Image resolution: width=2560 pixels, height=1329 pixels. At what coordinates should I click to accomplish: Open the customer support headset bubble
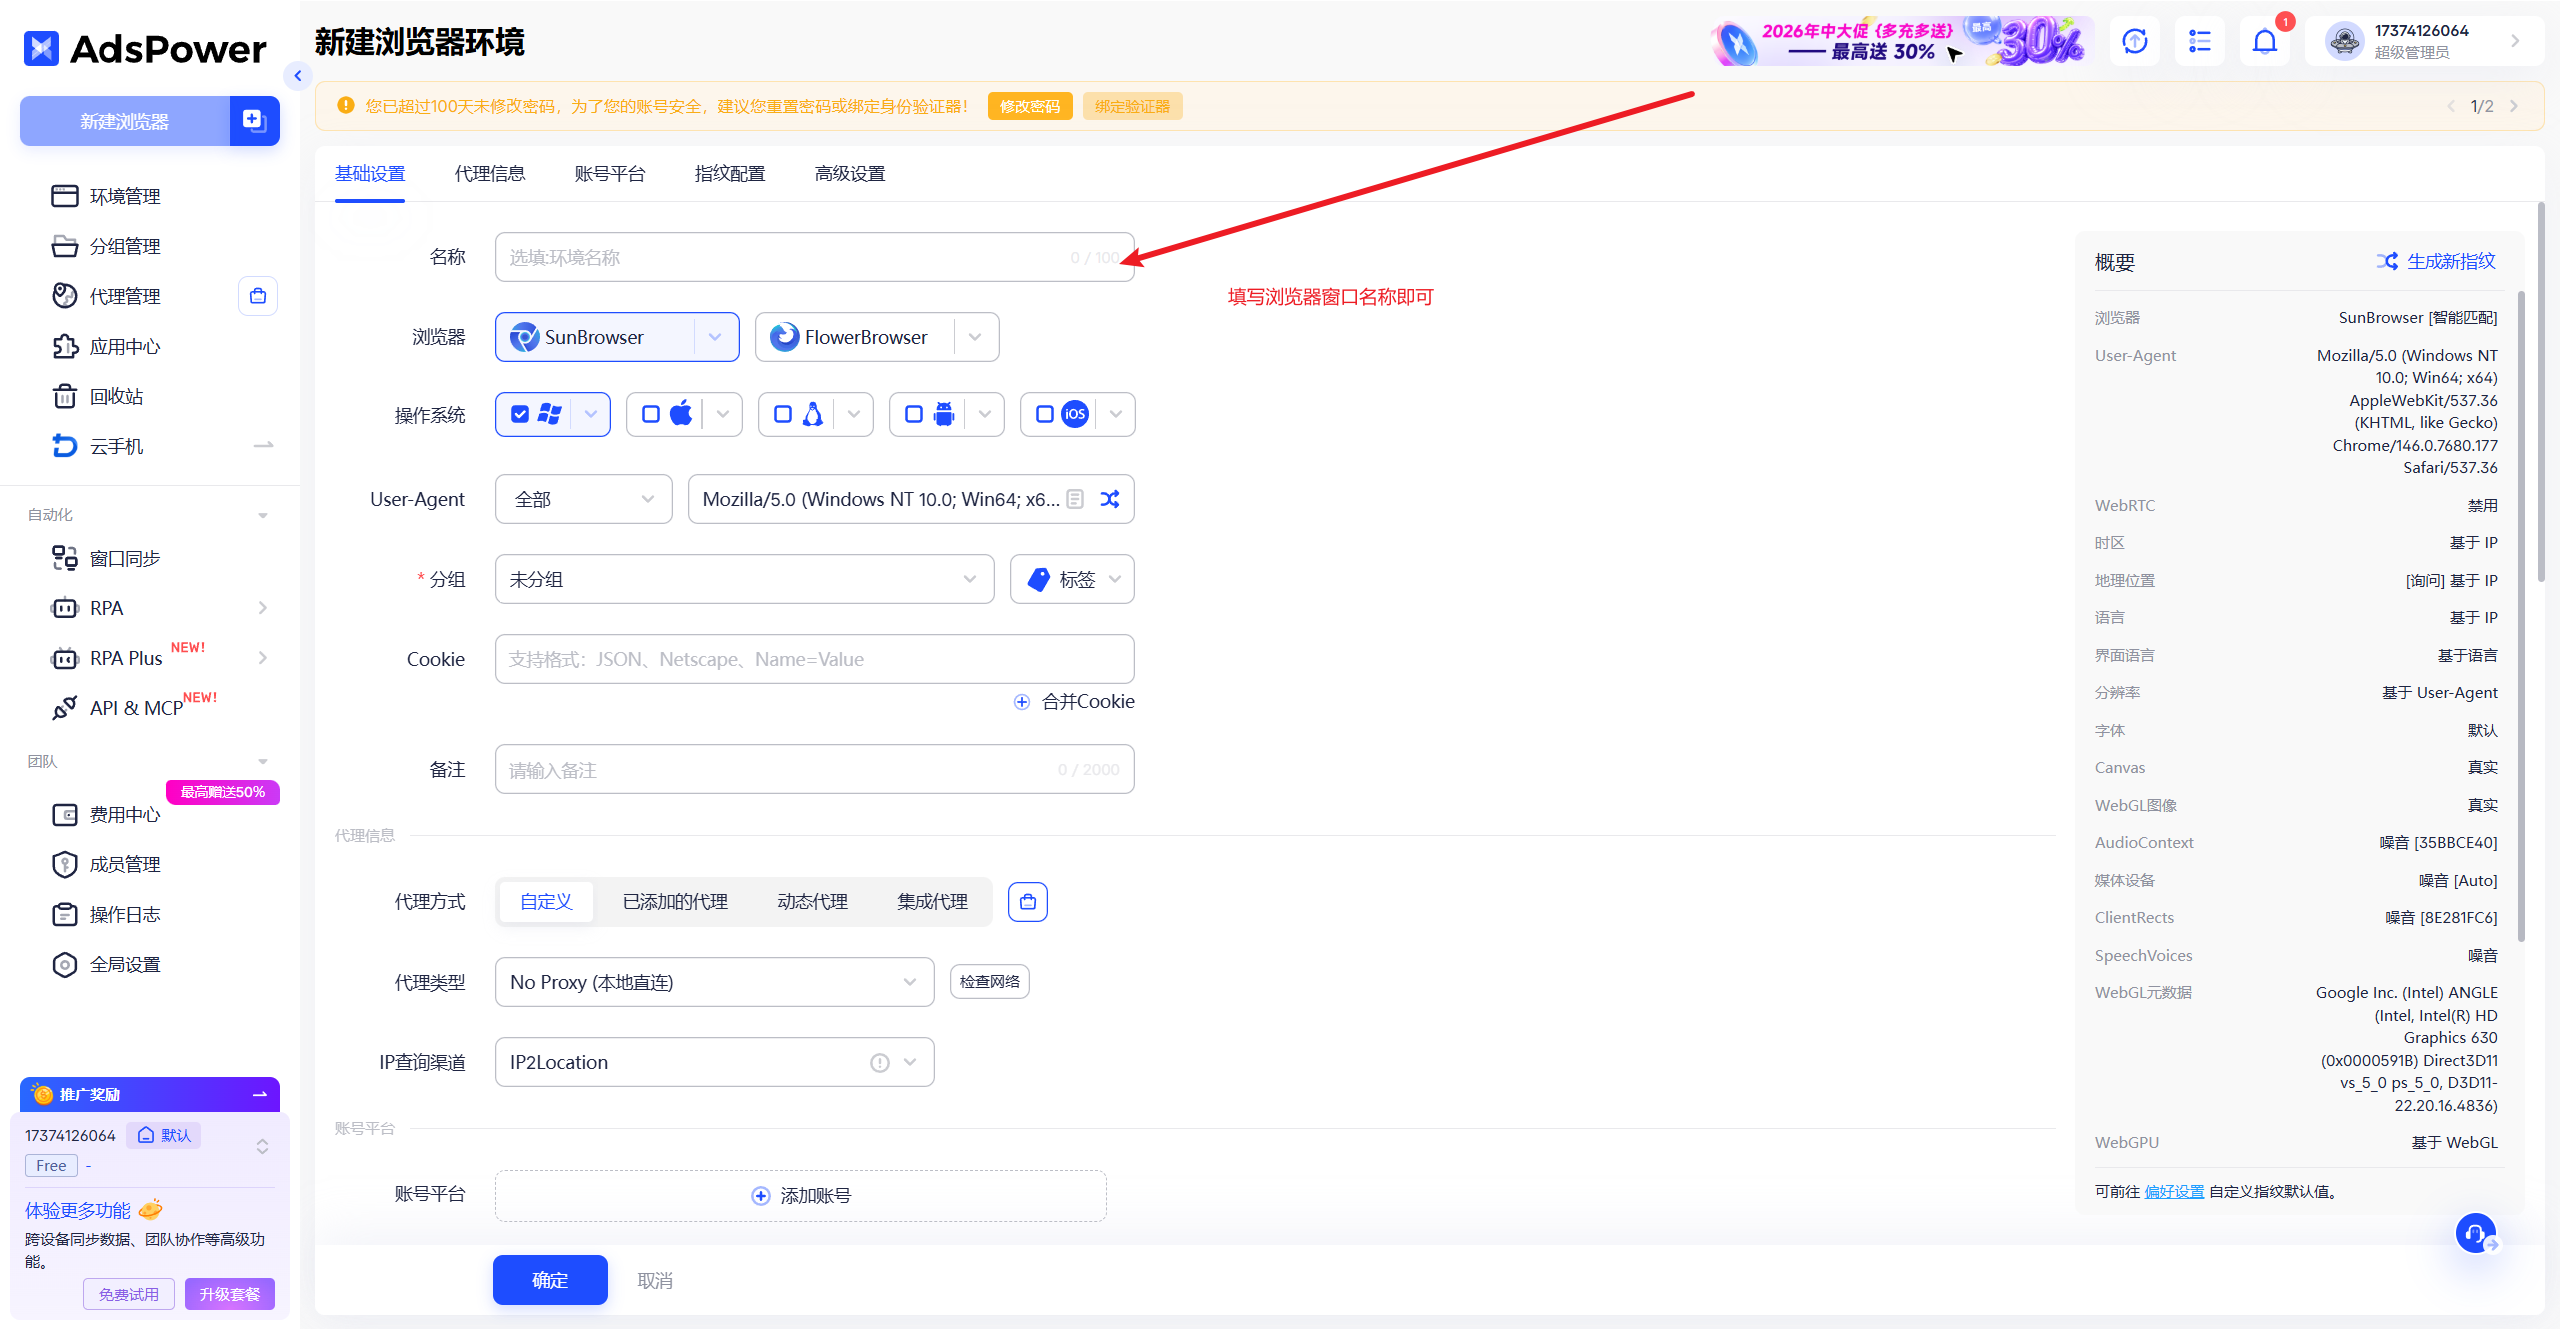[2476, 1233]
